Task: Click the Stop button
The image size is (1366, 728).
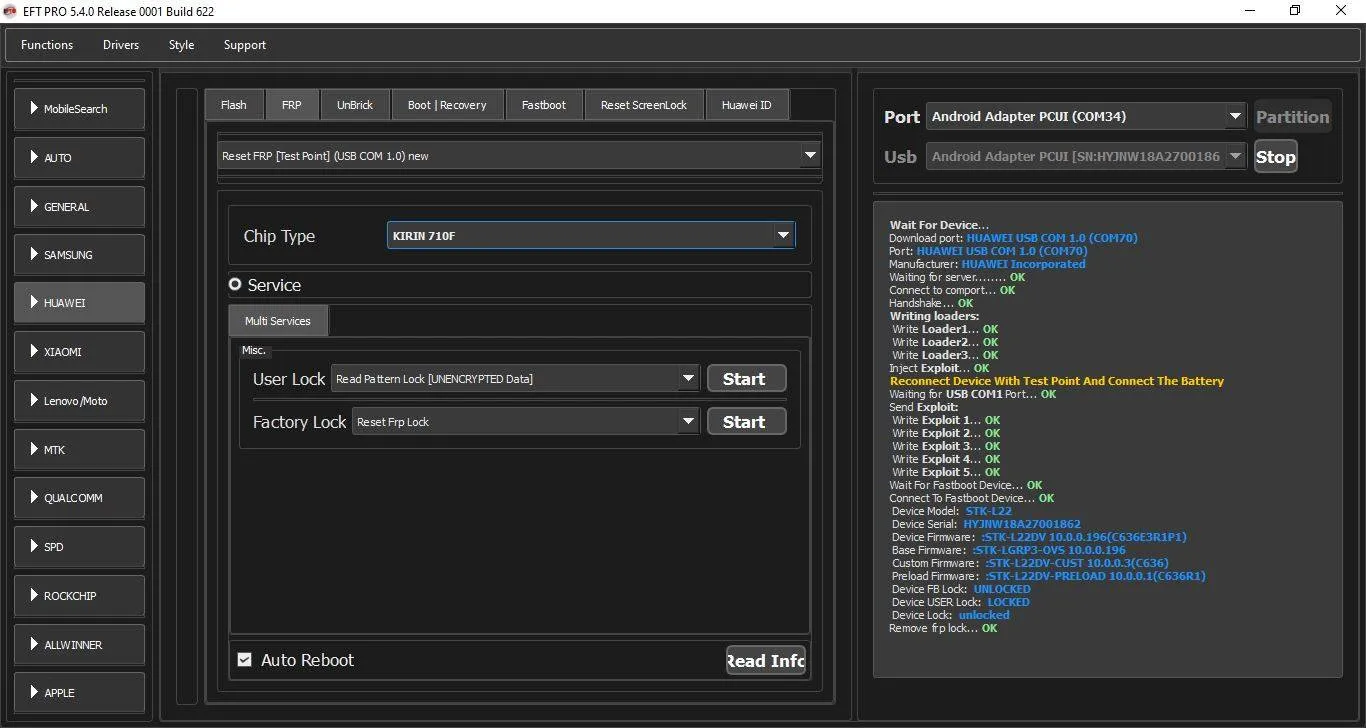Action: pyautogui.click(x=1275, y=157)
